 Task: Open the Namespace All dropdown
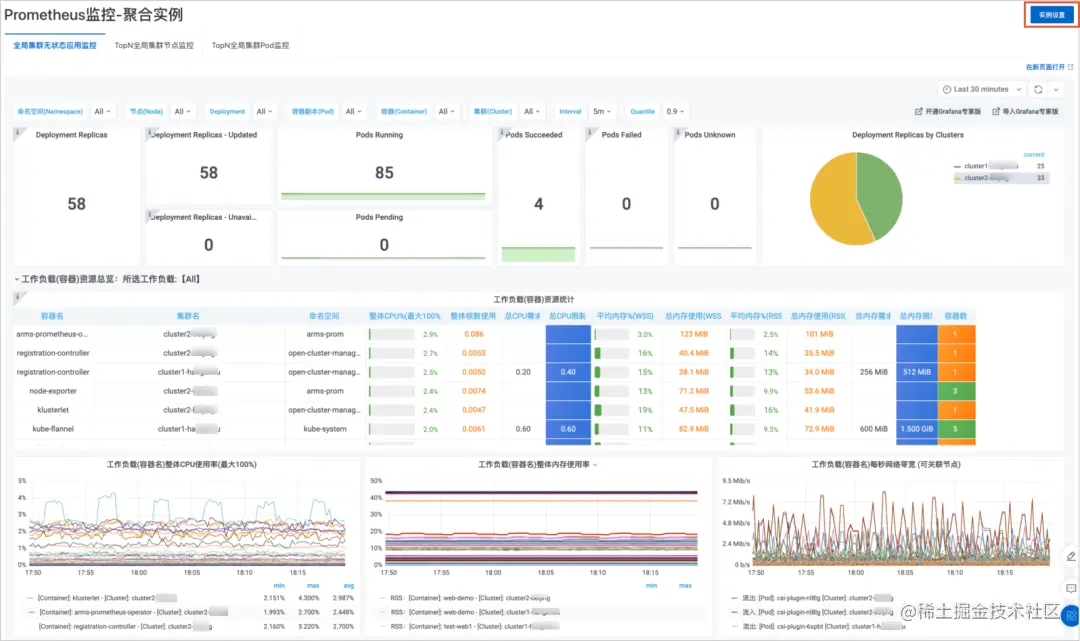pos(102,112)
